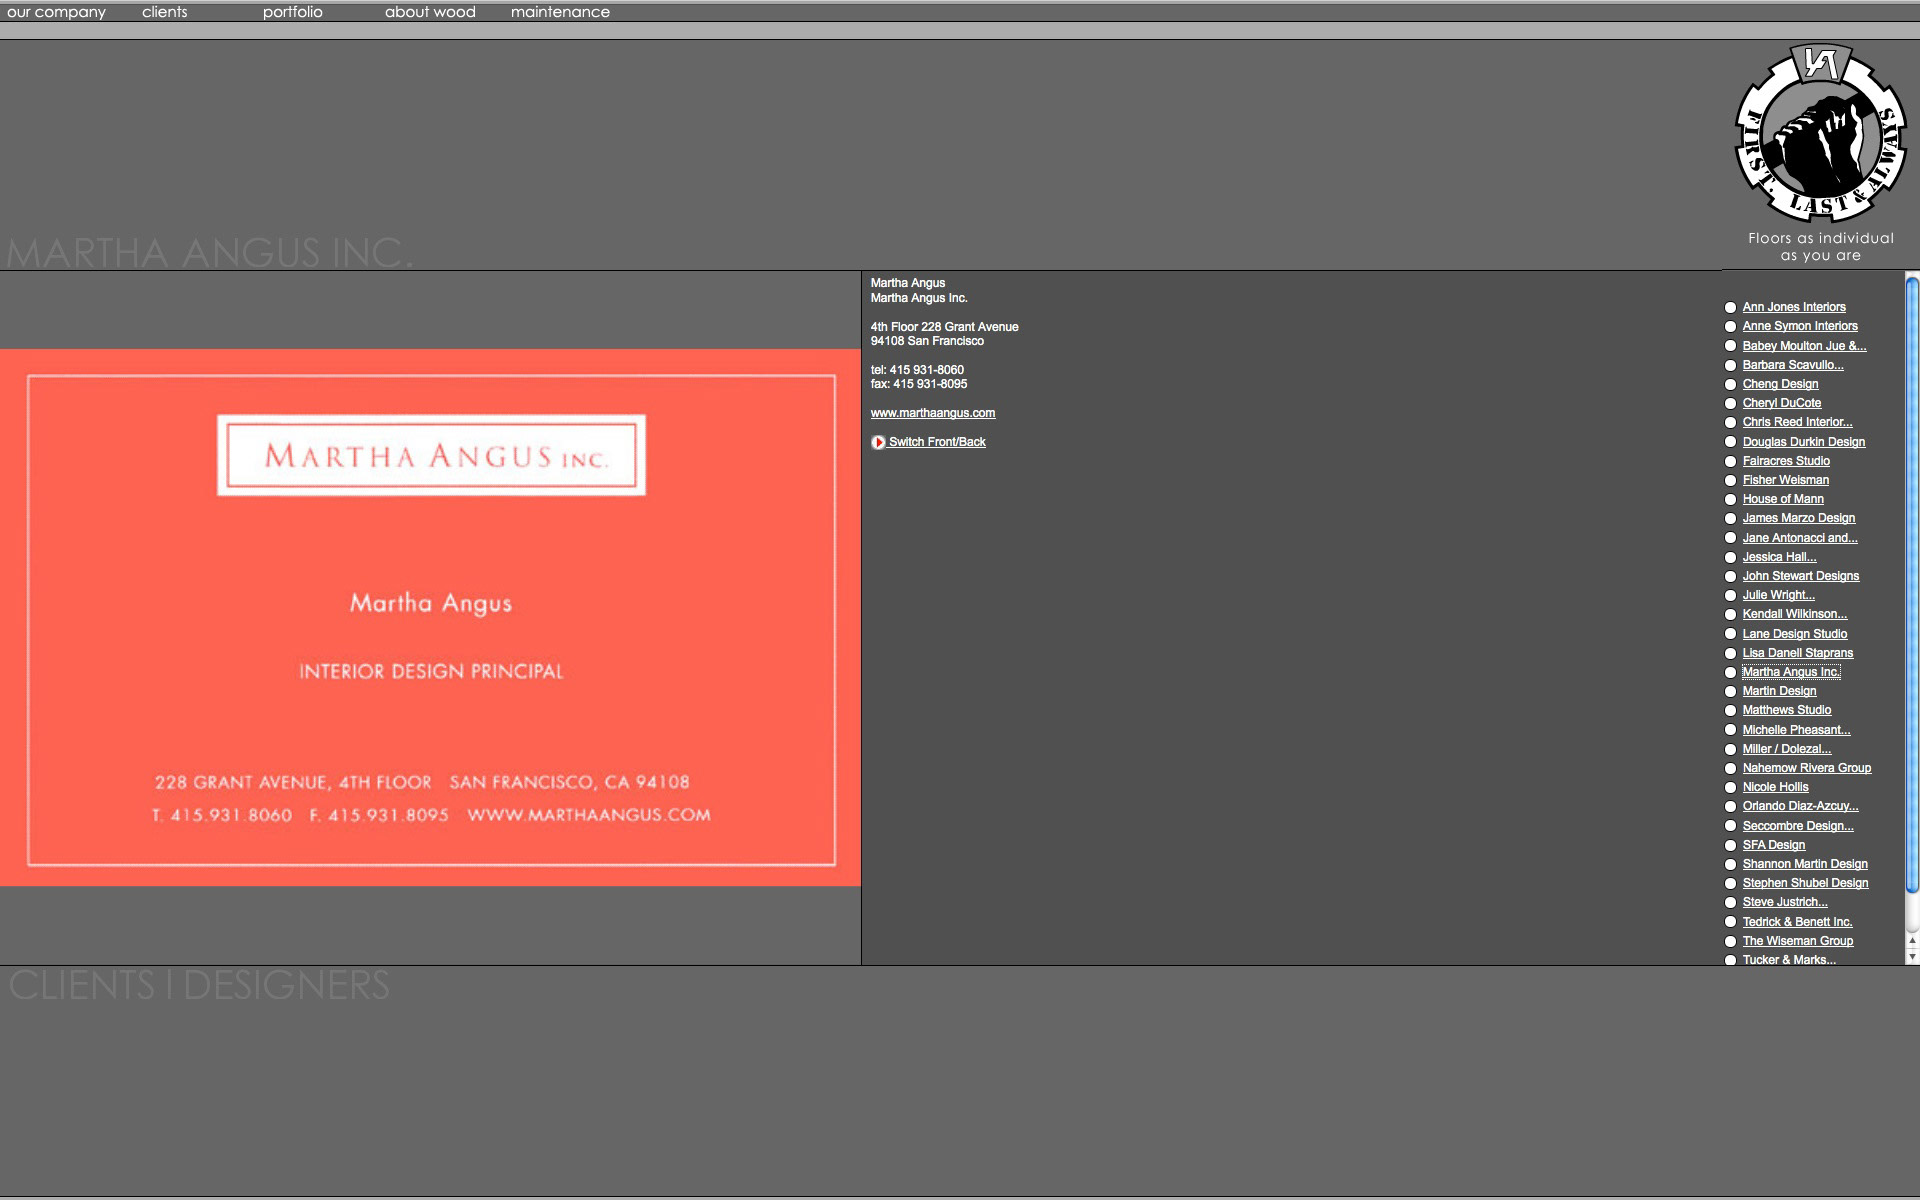
Task: Open the 'about wood' menu item
Action: (430, 12)
